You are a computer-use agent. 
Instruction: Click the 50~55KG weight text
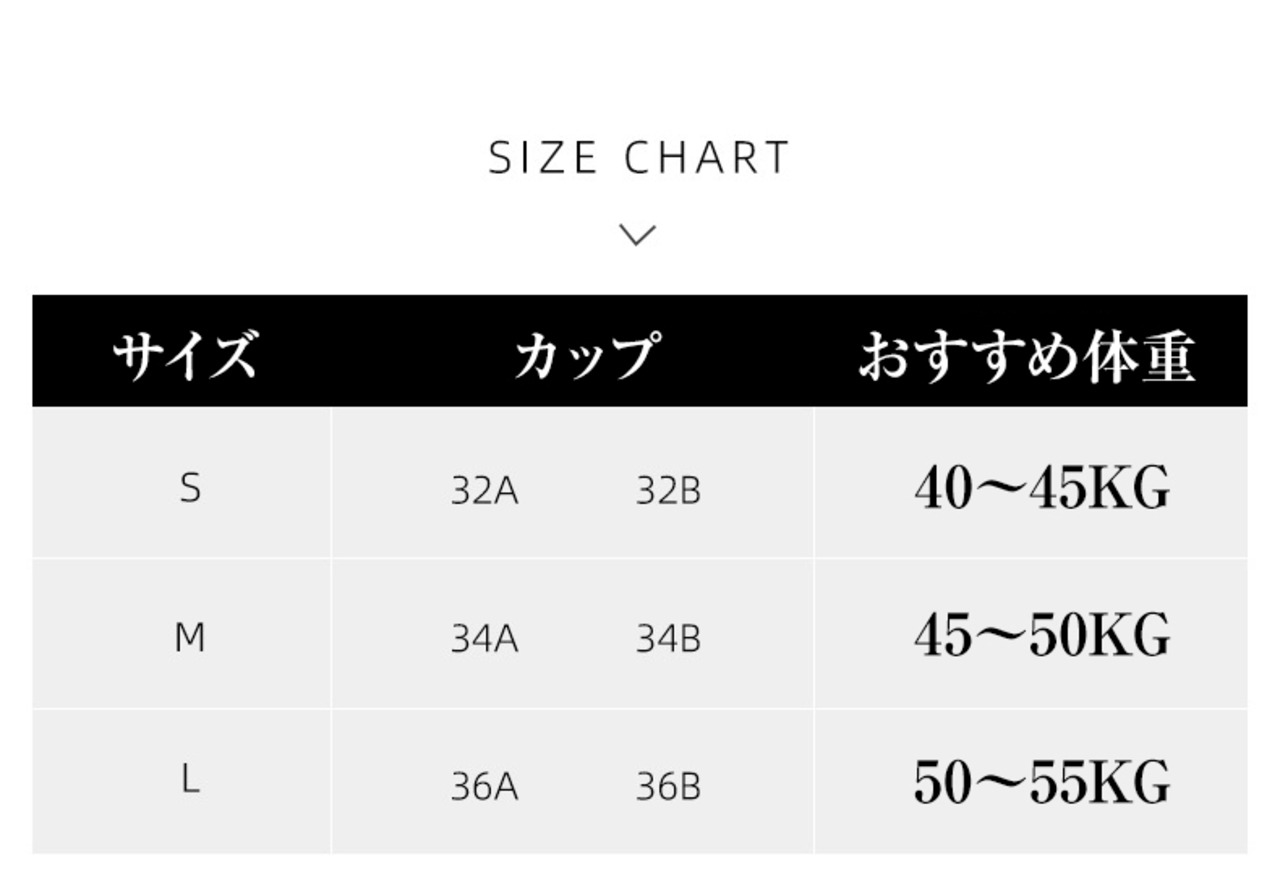(1041, 783)
